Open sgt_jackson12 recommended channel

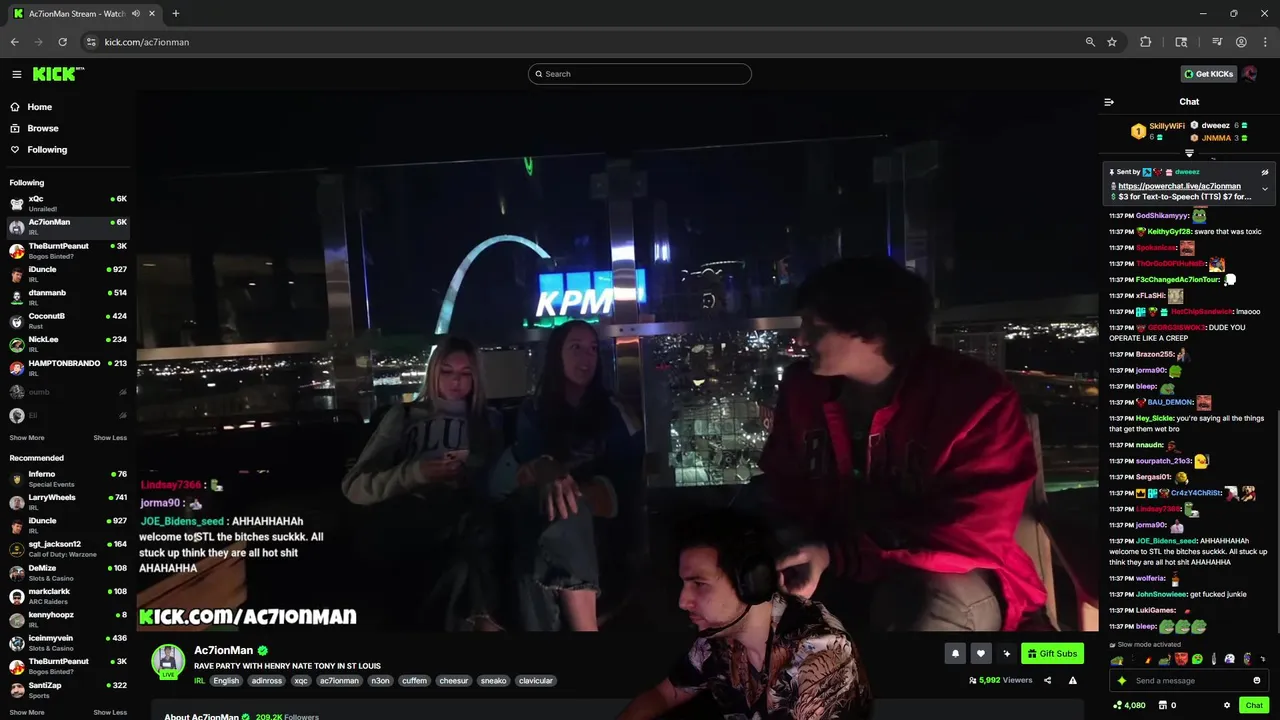point(68,548)
